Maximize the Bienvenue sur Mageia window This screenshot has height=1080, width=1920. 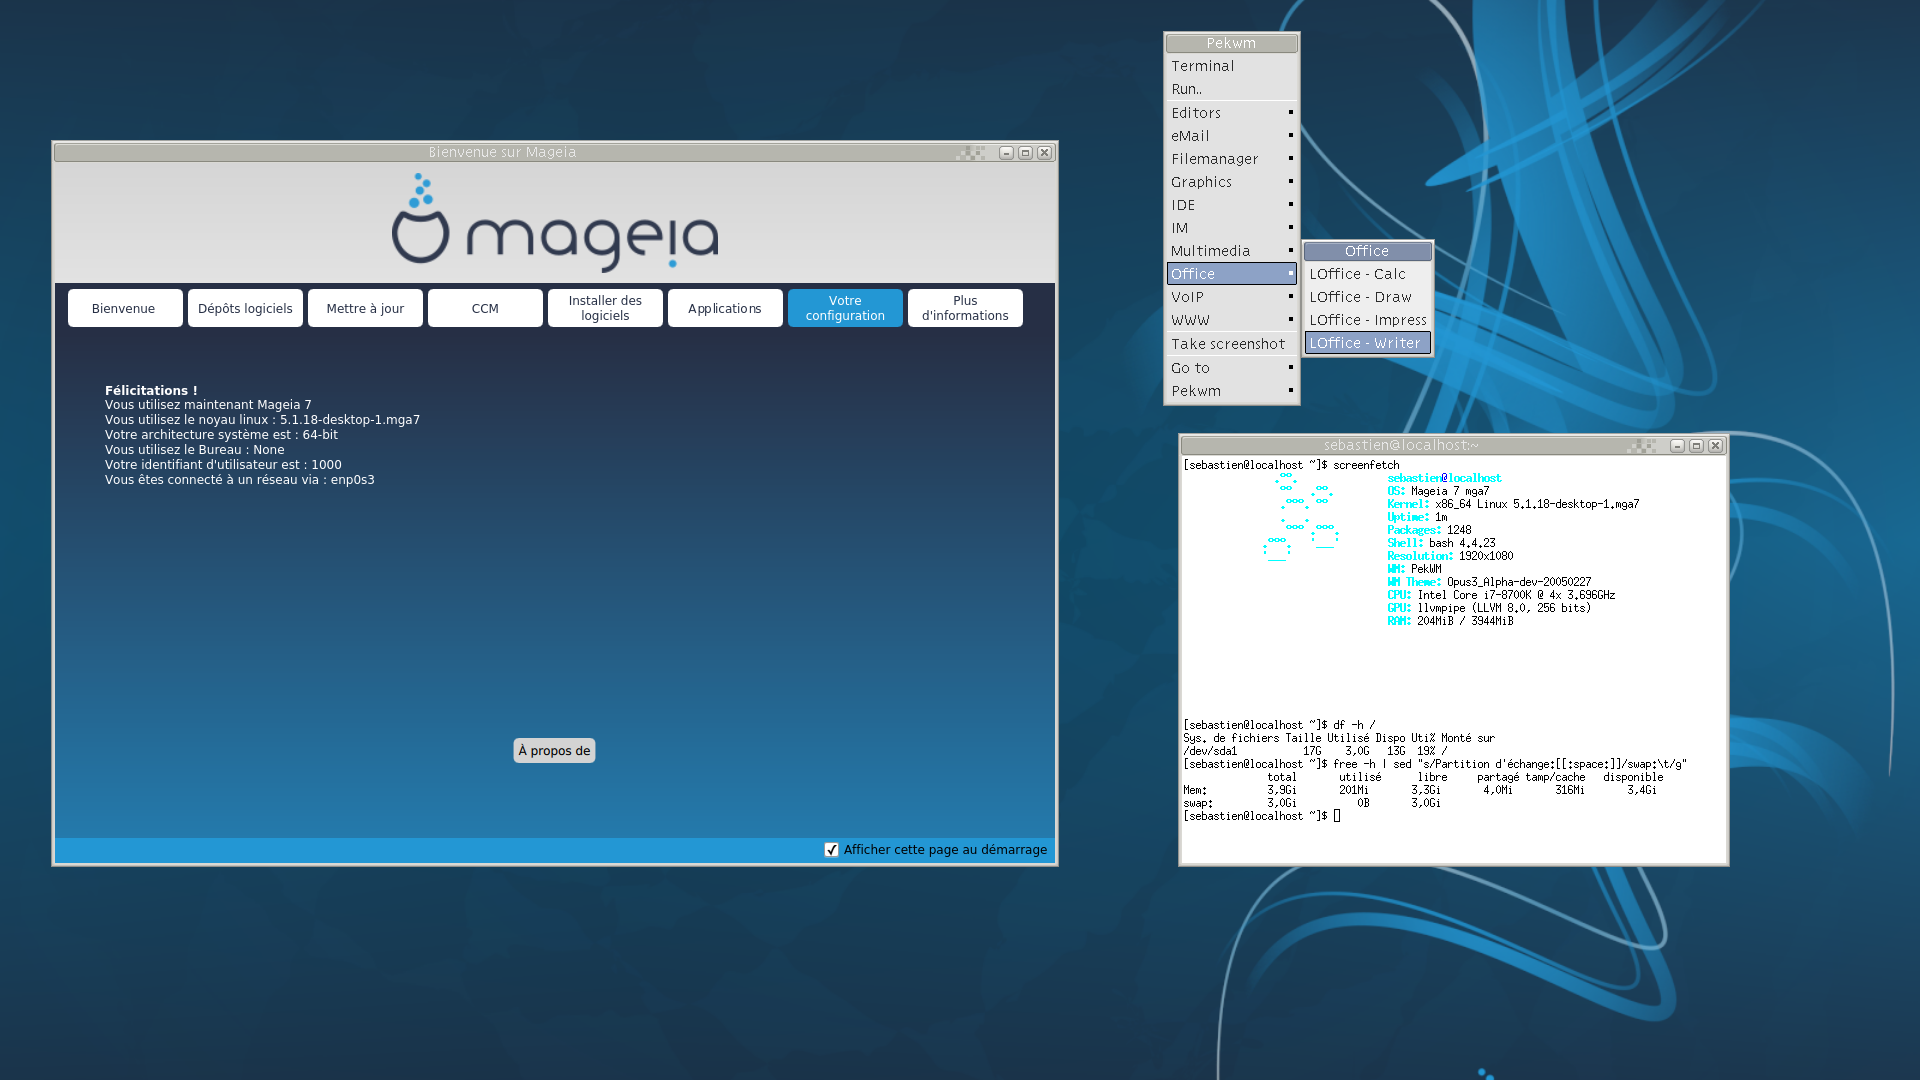coord(1025,153)
